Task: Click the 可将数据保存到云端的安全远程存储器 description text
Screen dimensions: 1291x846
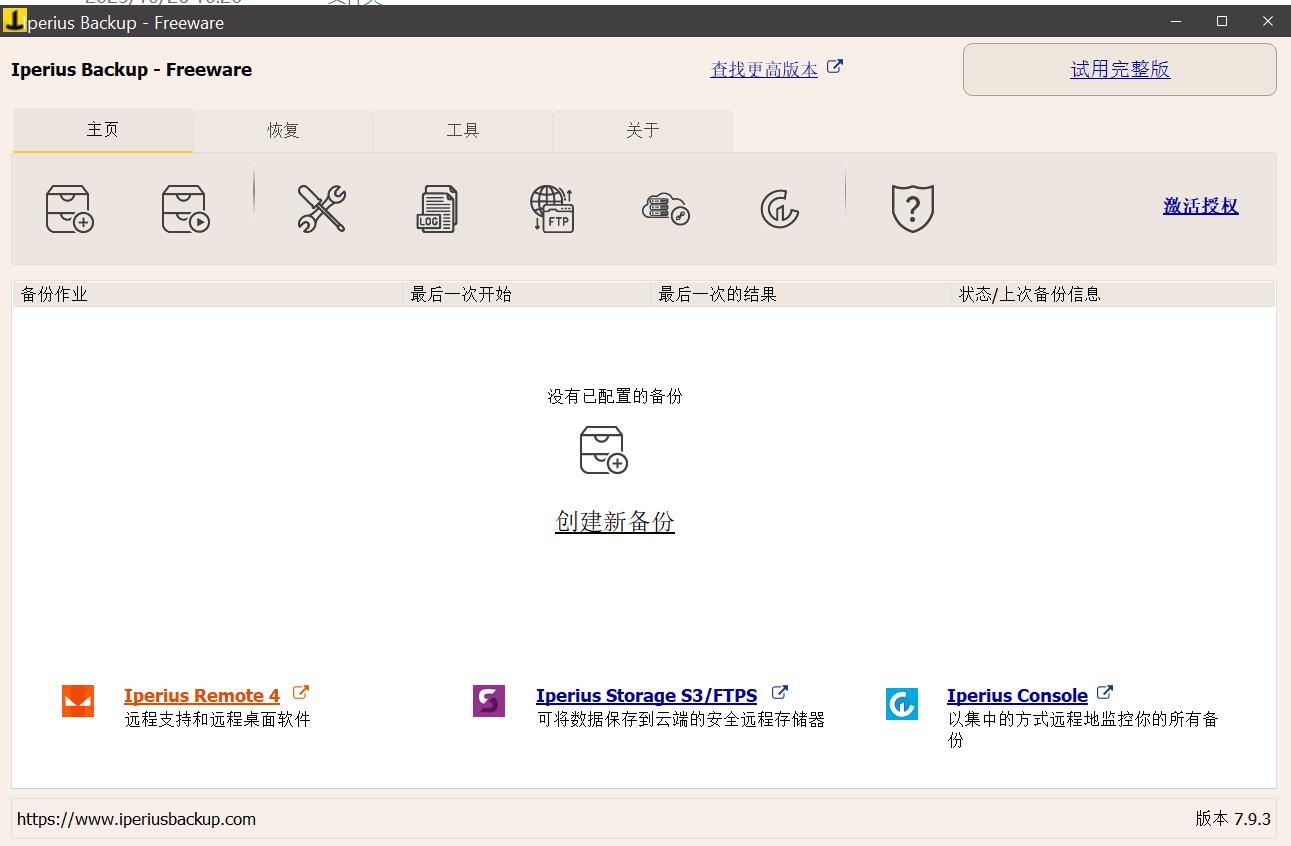Action: tap(681, 719)
